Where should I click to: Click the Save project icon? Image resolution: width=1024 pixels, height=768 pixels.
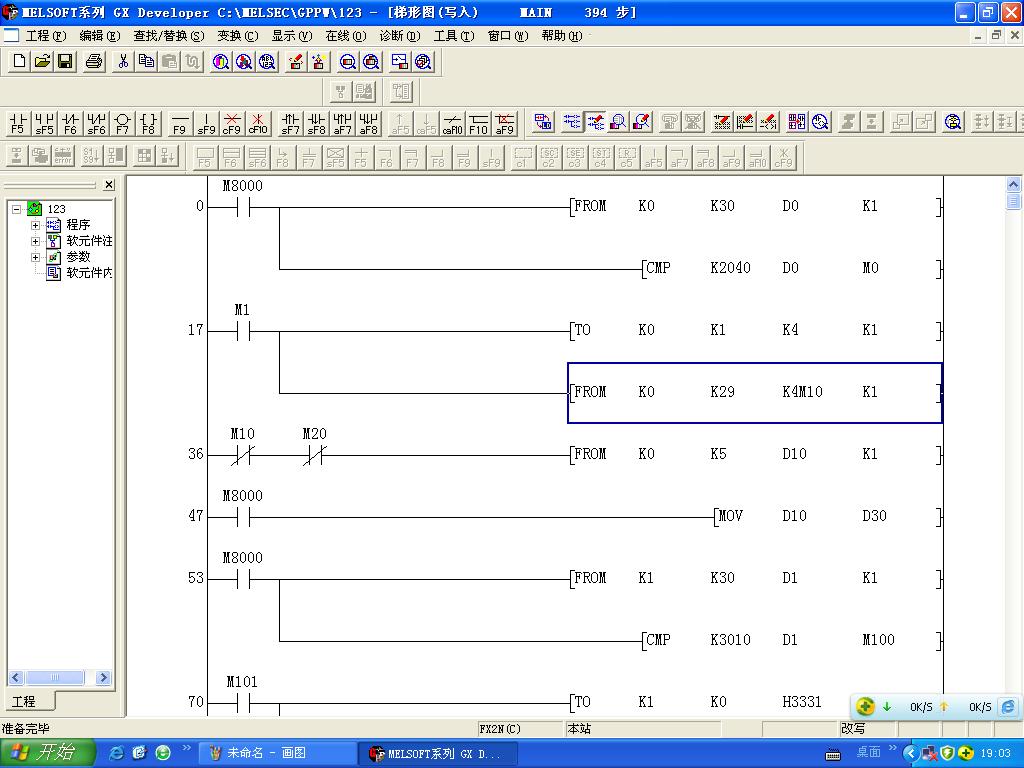click(65, 62)
